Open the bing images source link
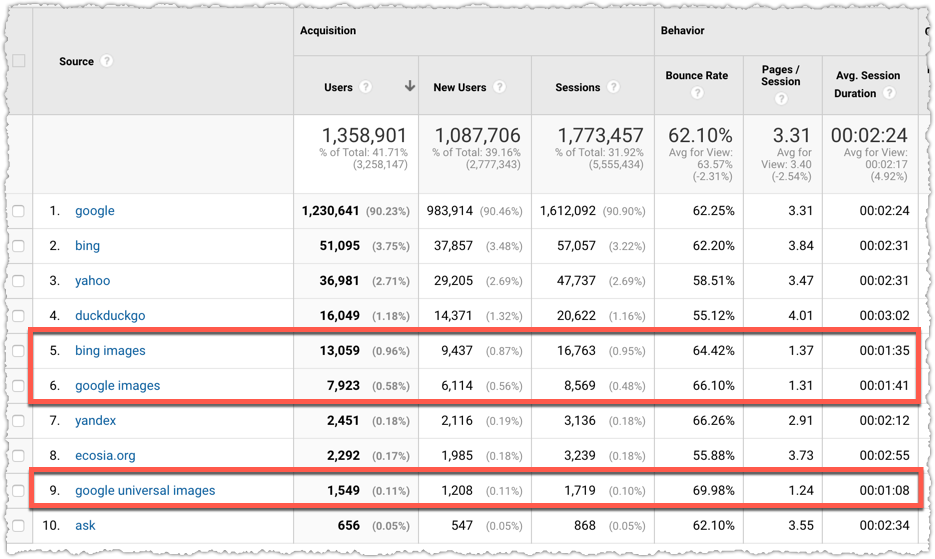The width and height of the screenshot is (935, 559). (110, 351)
